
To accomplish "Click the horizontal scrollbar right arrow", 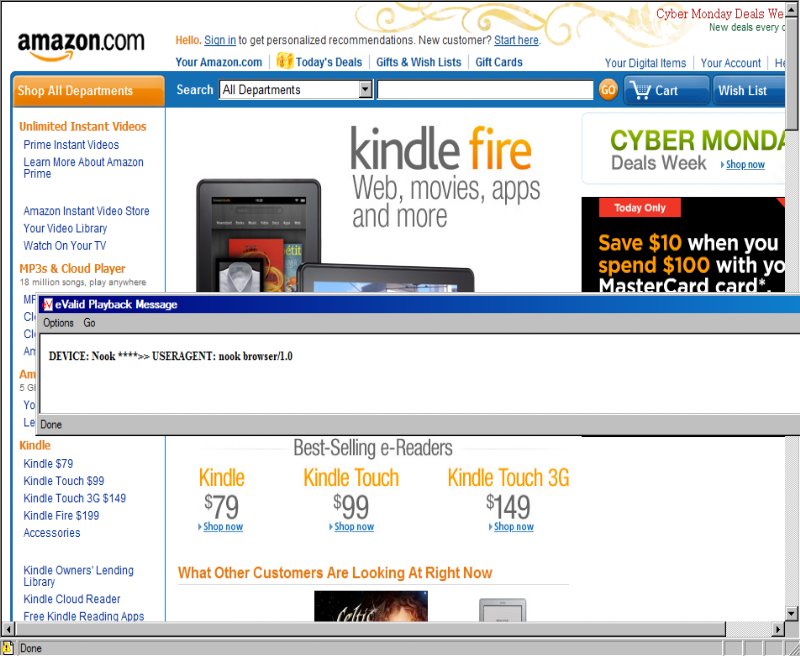I will point(778,629).
